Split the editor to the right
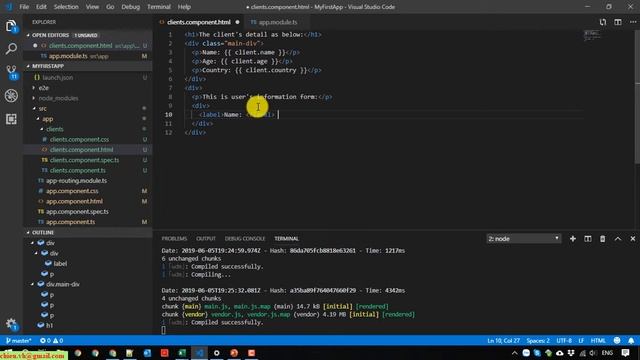Image resolution: width=640 pixels, height=360 pixels. [x=618, y=22]
